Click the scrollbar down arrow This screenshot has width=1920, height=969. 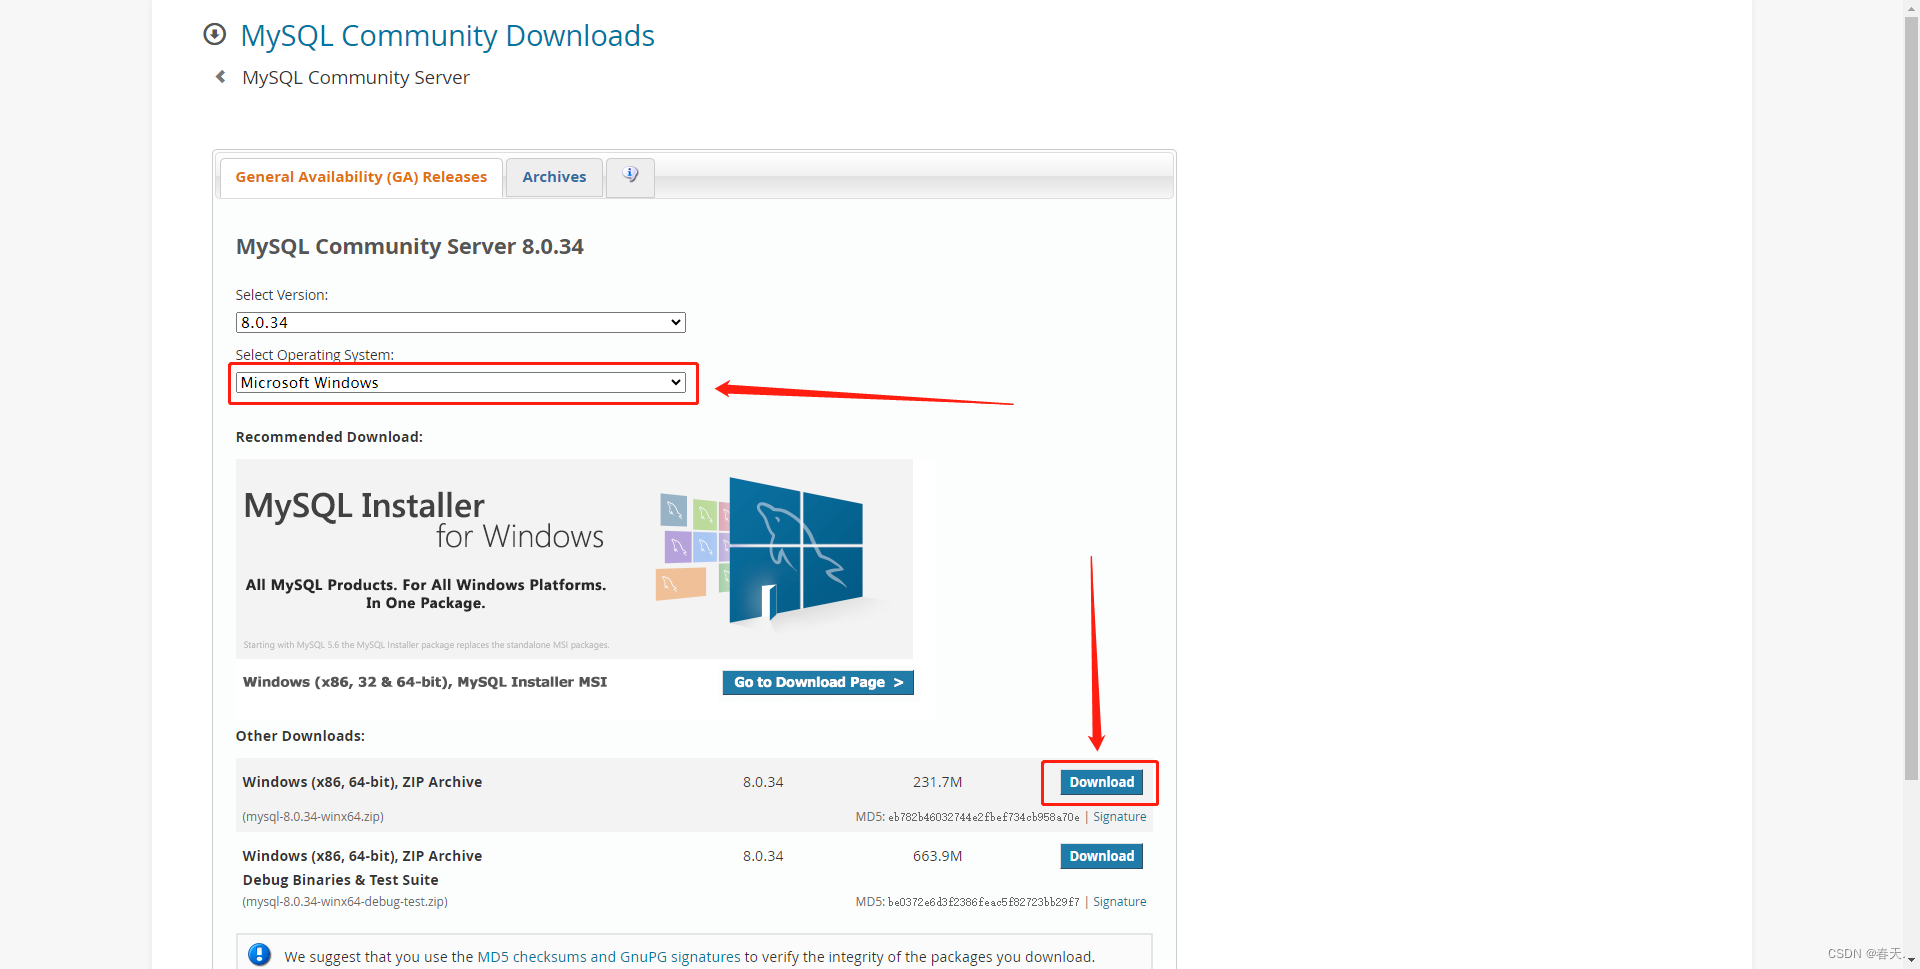coord(1911,961)
